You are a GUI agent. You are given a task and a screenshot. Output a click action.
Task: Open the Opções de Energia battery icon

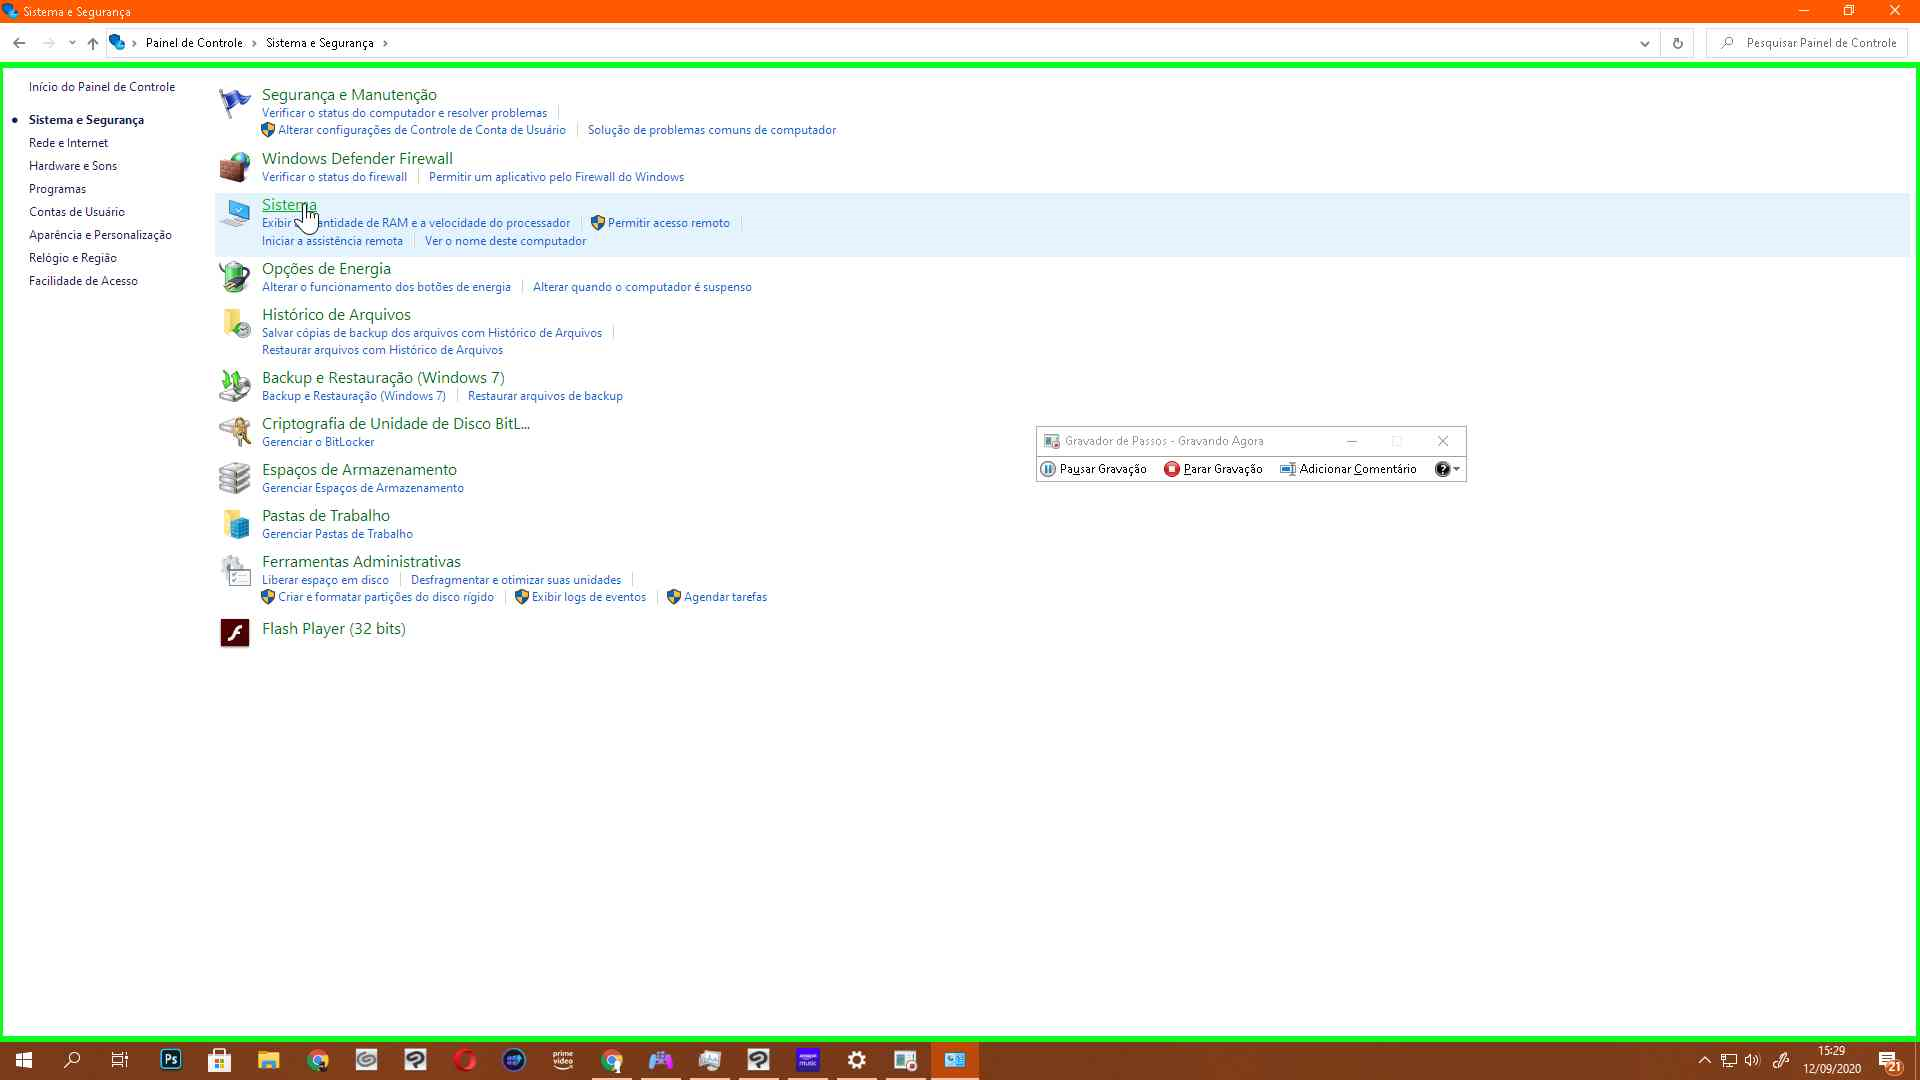point(235,277)
